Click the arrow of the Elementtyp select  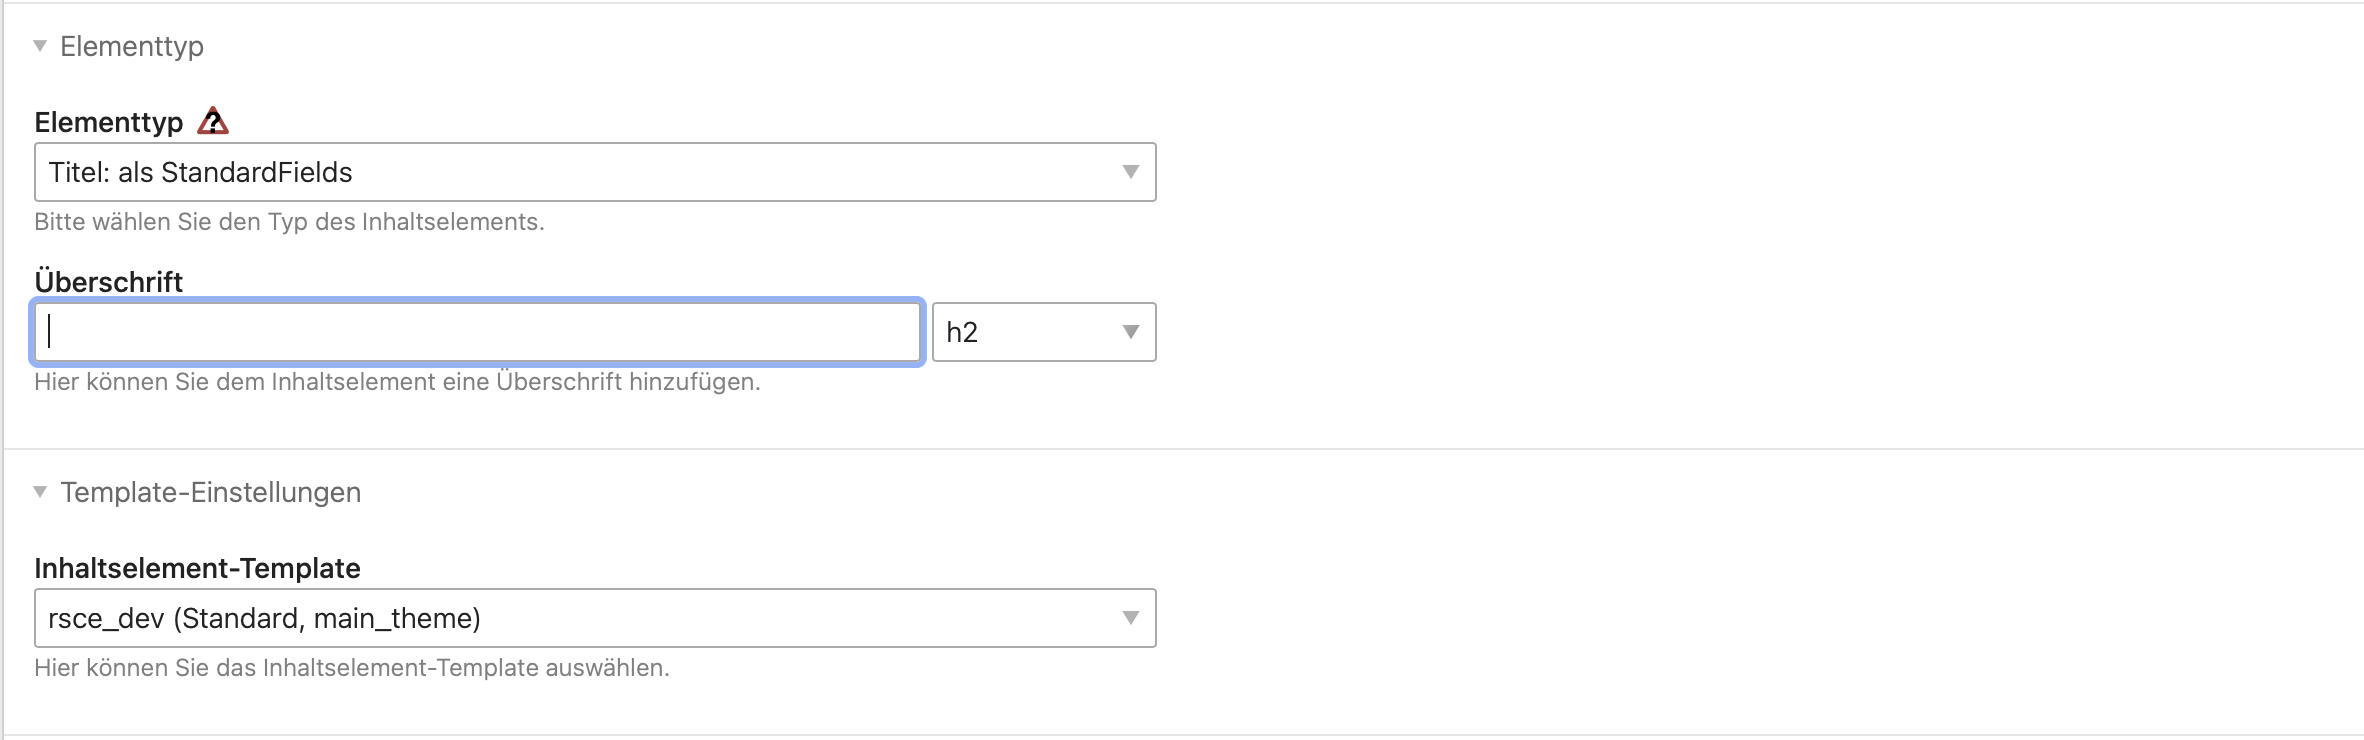1130,172
